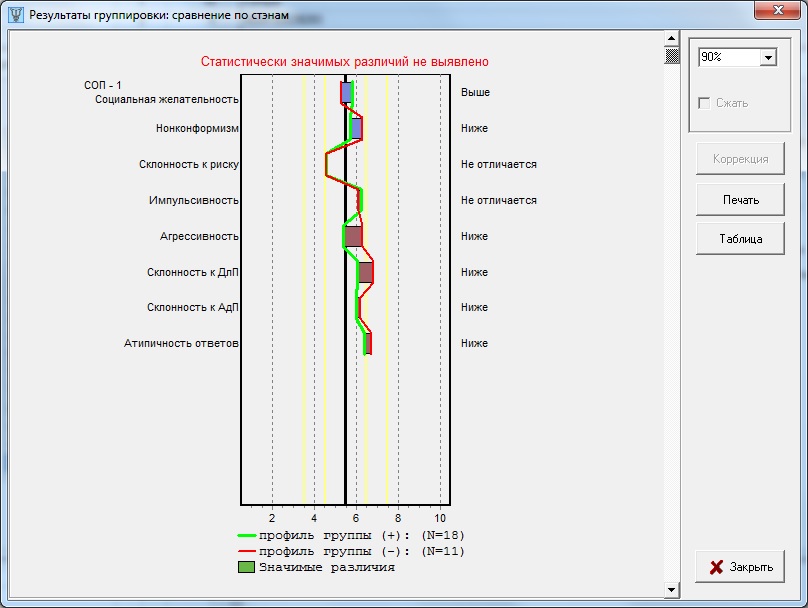
Task: Click the red line for group (−) legend
Action: pos(246,551)
